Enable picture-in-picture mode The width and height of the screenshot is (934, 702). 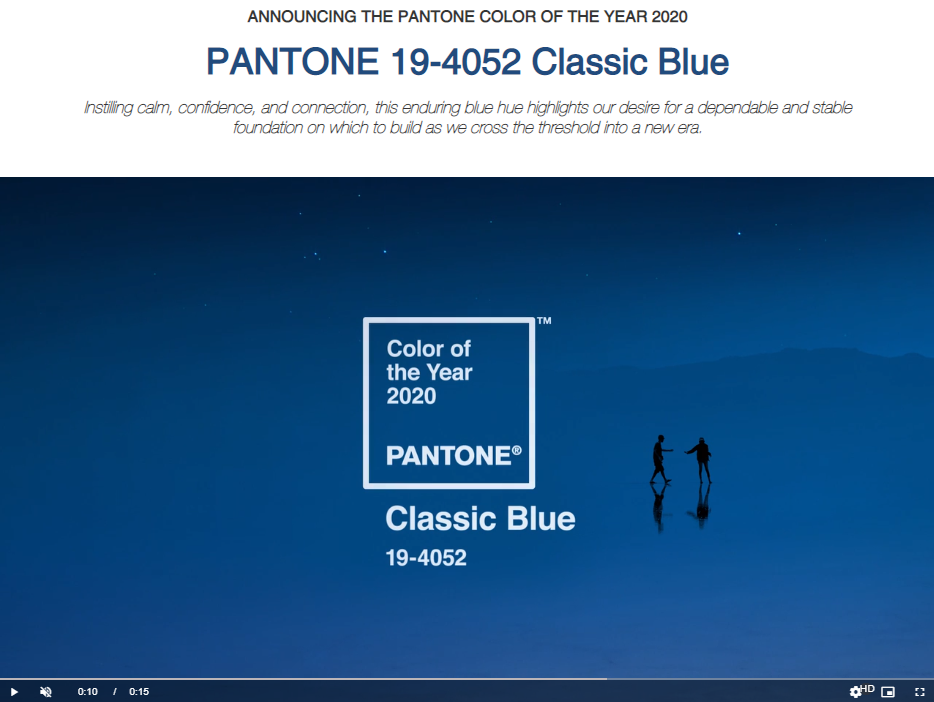[888, 691]
